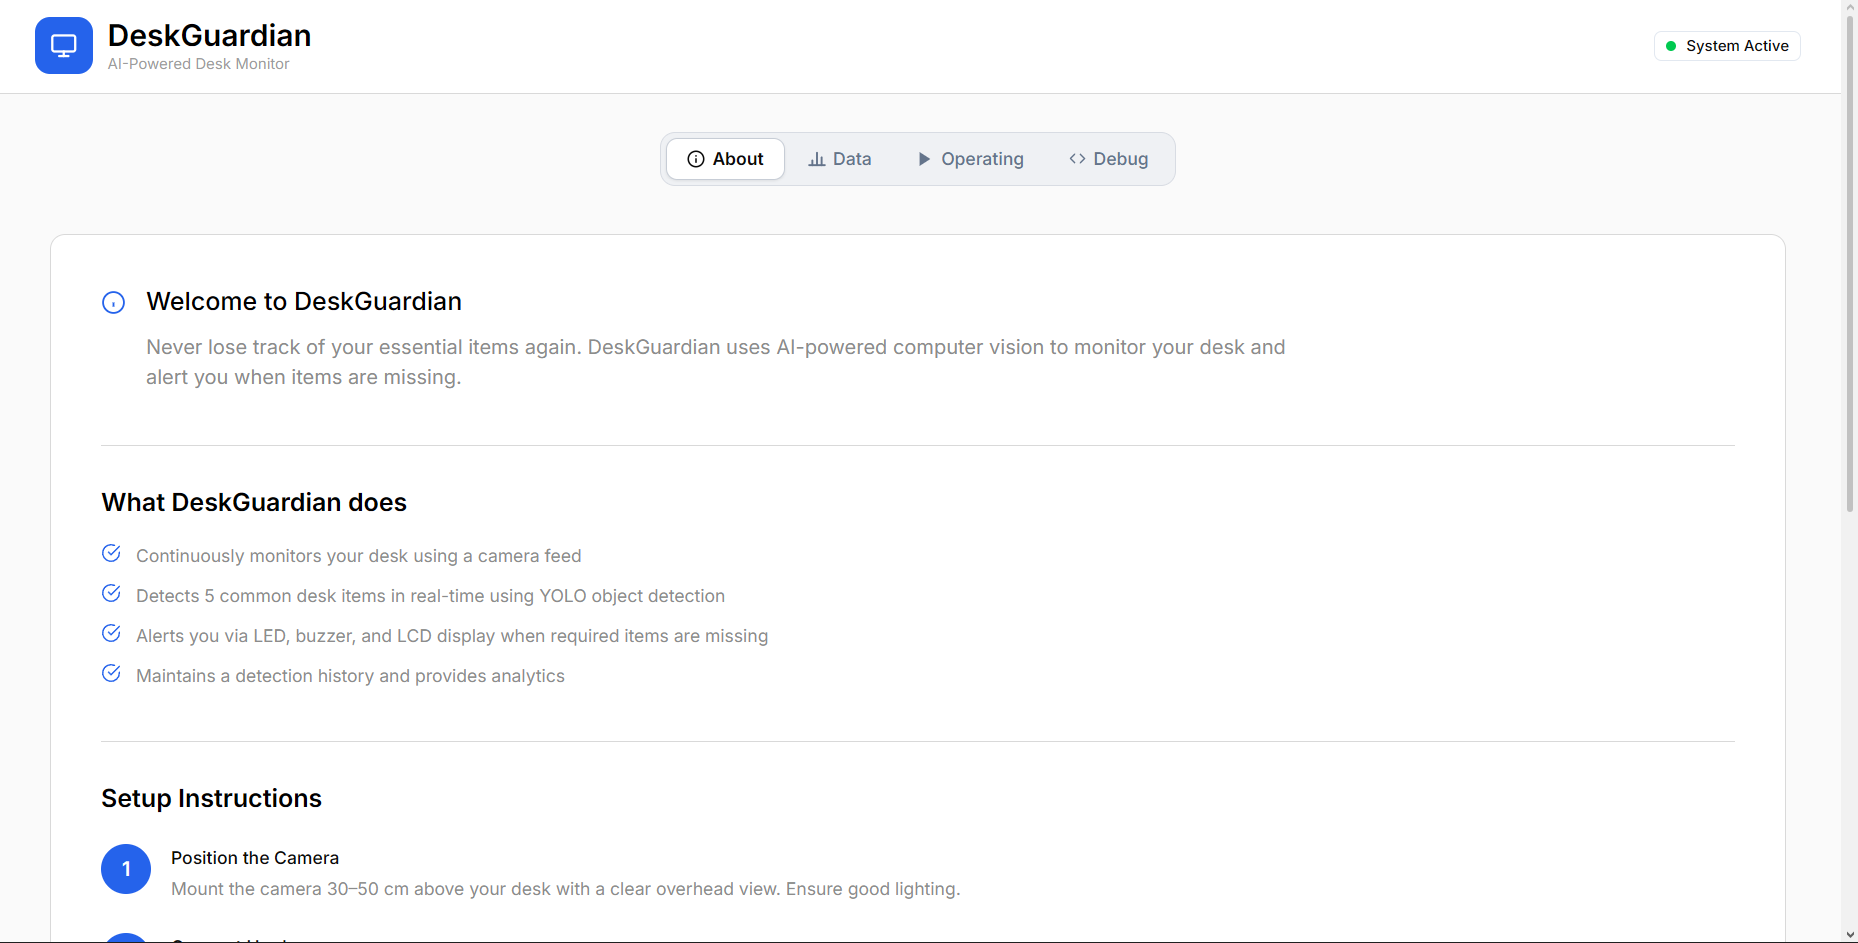
Task: Click text Alerts you via LED, buzzer
Action: 452,636
